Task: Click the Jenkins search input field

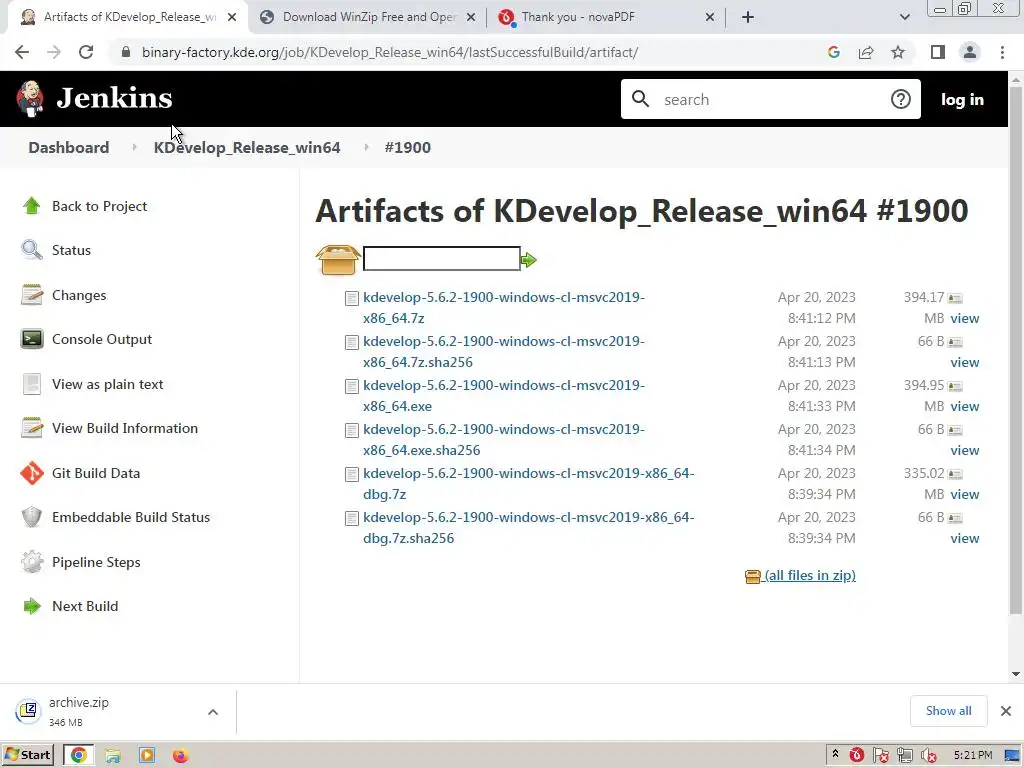Action: tap(771, 99)
